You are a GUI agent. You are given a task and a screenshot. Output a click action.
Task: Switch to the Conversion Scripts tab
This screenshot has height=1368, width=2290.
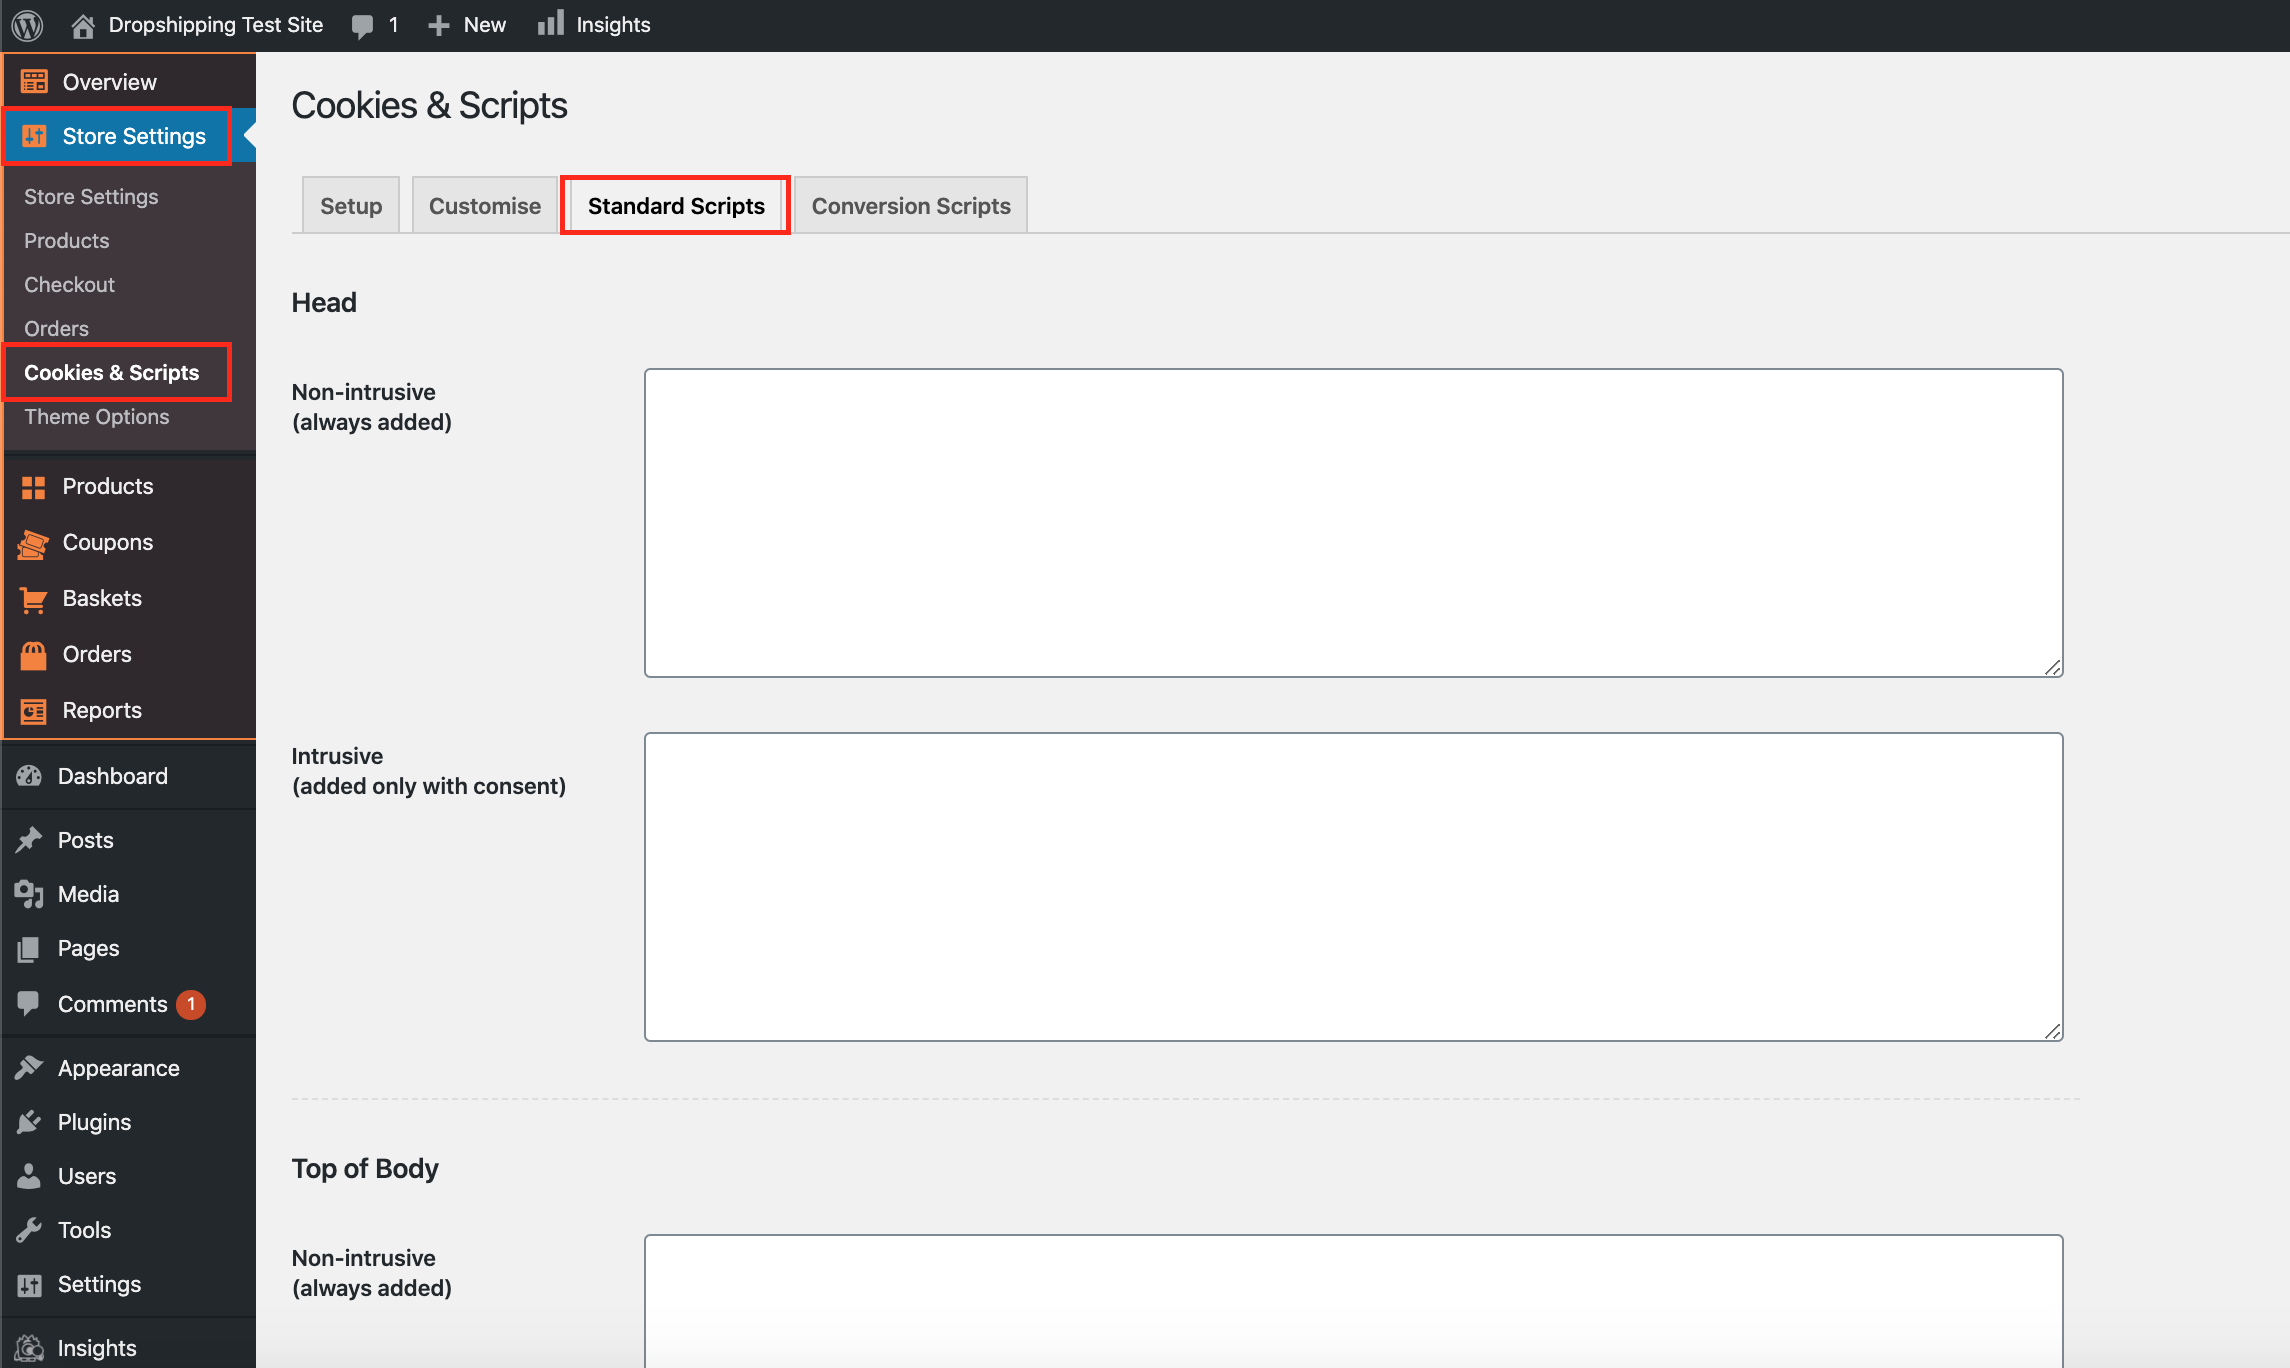pos(910,206)
